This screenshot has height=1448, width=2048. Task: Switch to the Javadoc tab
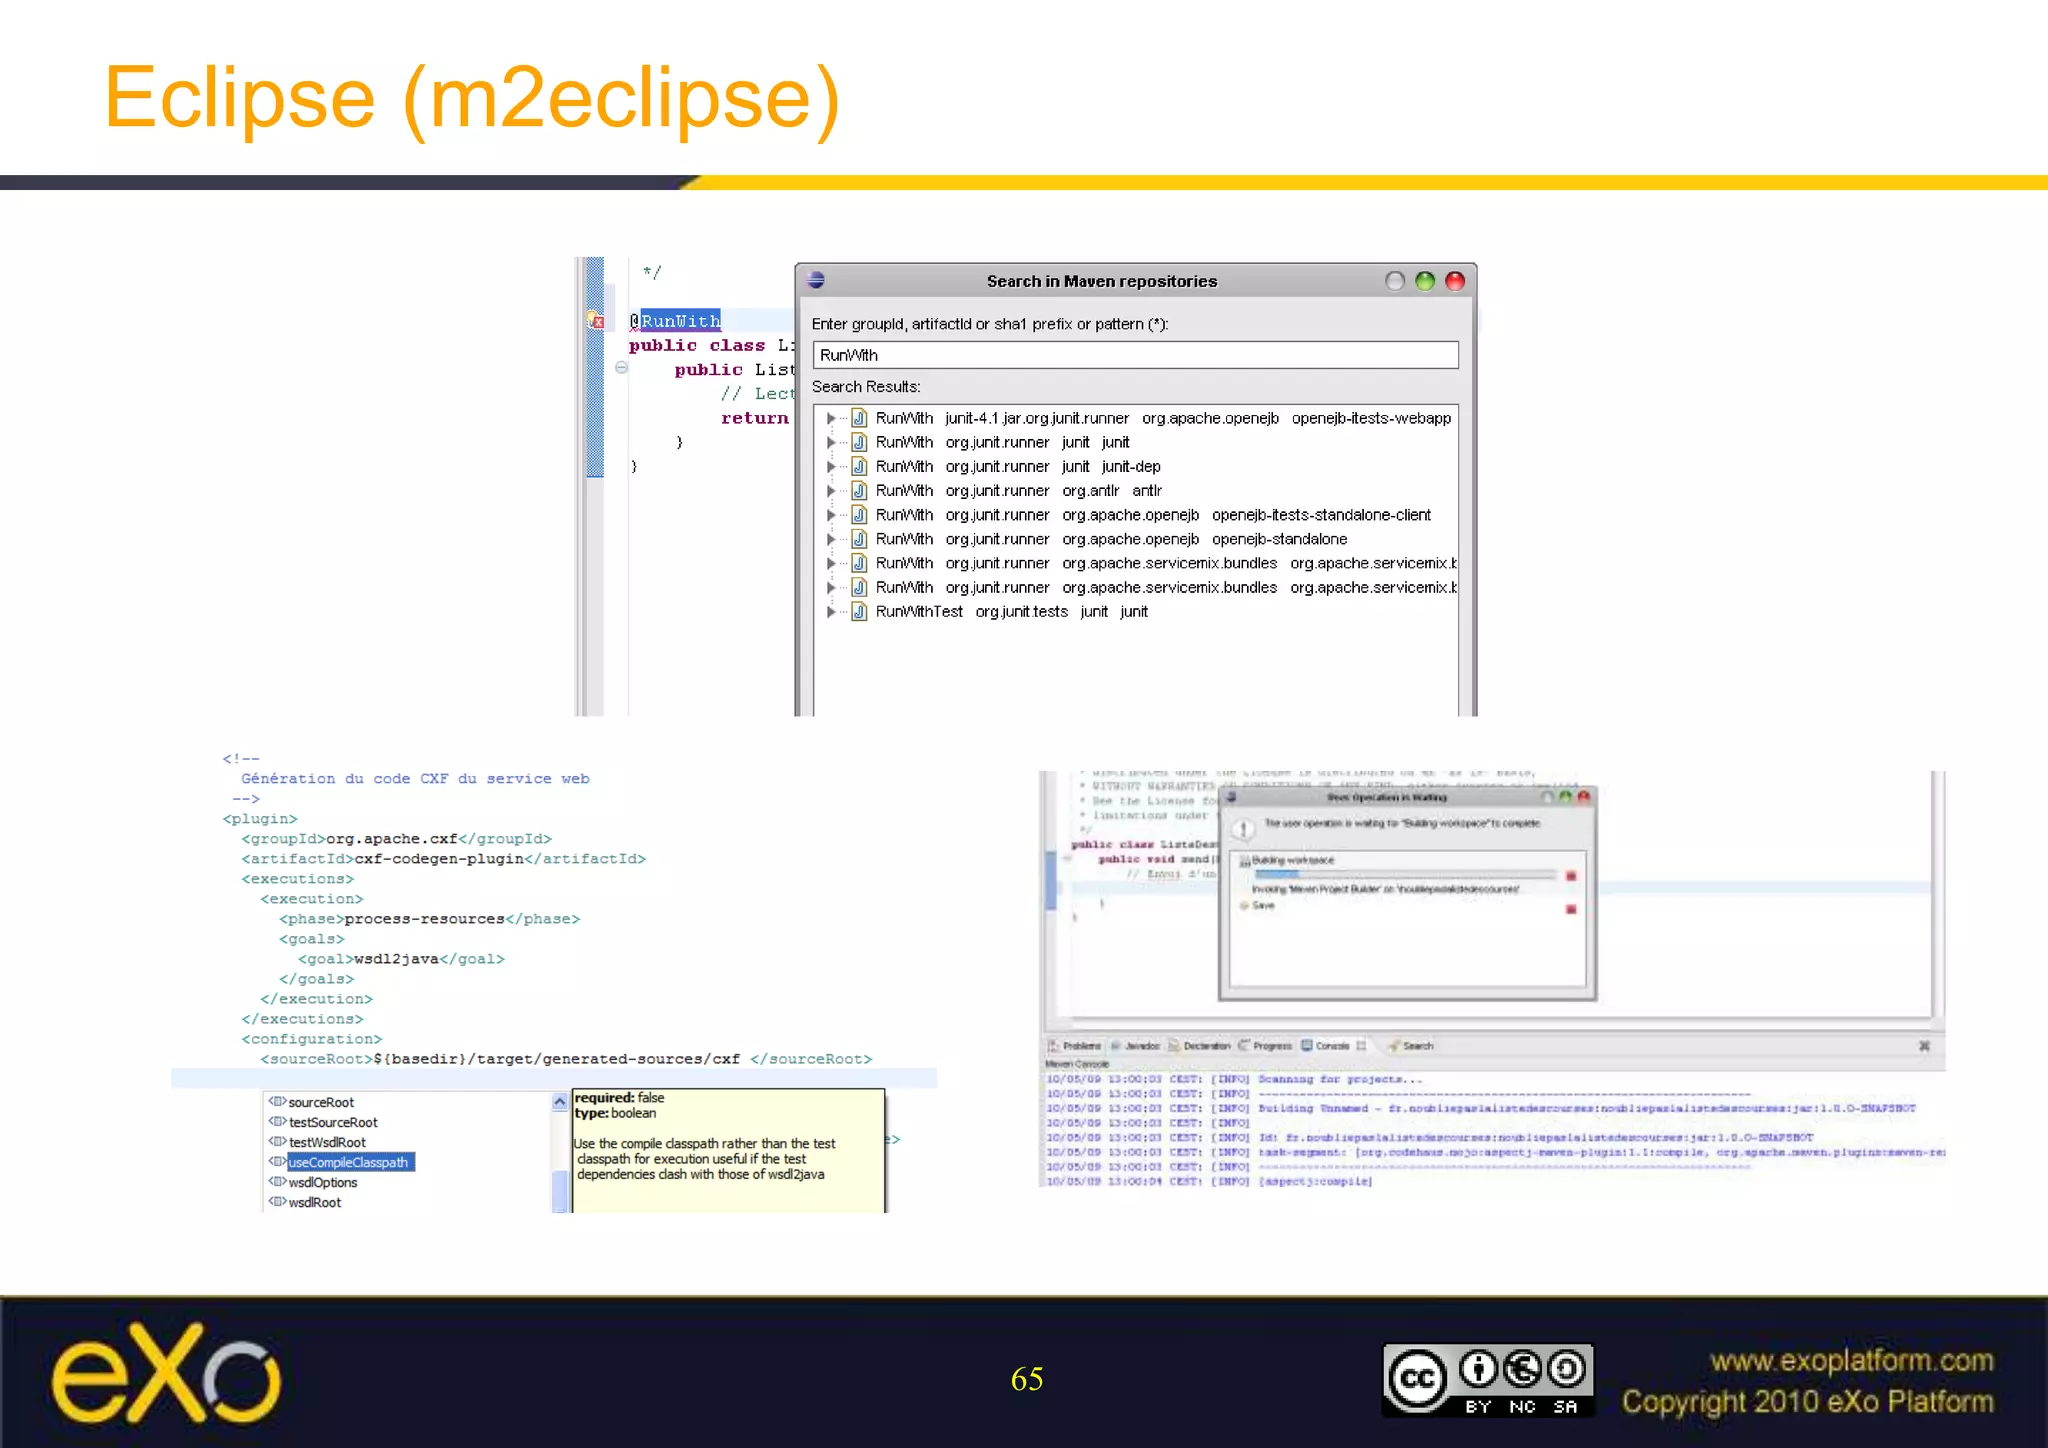click(x=1135, y=1046)
